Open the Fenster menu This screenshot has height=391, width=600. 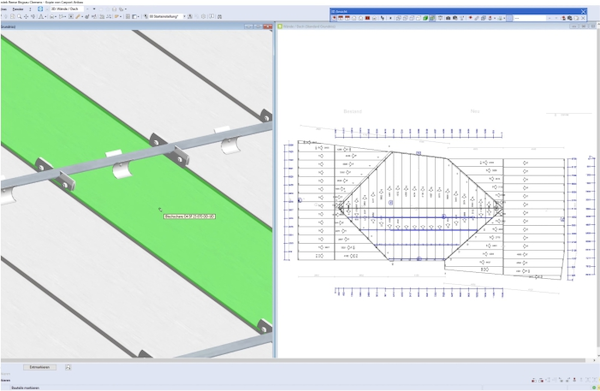(18, 9)
